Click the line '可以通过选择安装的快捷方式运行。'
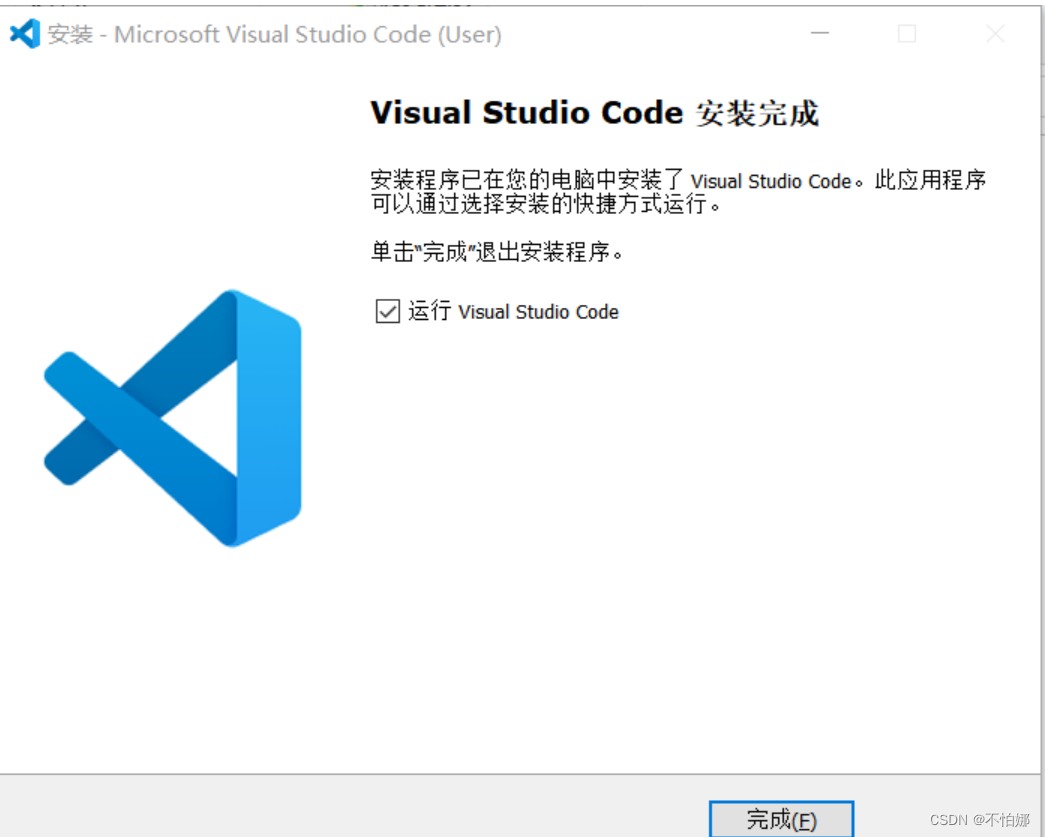Screen dimensions: 1045x837 546,204
